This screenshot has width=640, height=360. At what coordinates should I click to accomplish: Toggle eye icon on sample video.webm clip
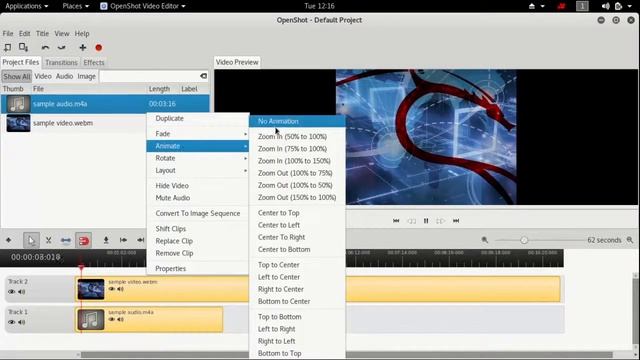click(111, 289)
